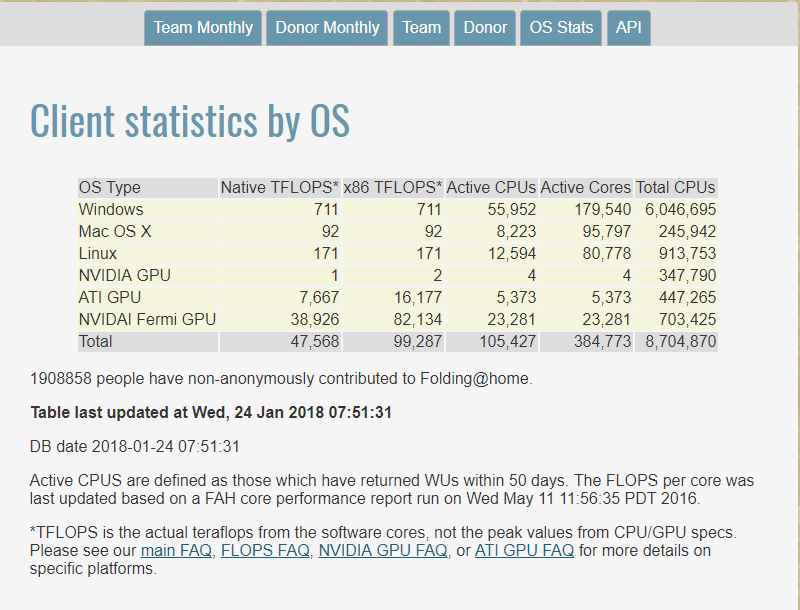Select the Team tab
Screen dimensions: 800x610
(x=421, y=28)
